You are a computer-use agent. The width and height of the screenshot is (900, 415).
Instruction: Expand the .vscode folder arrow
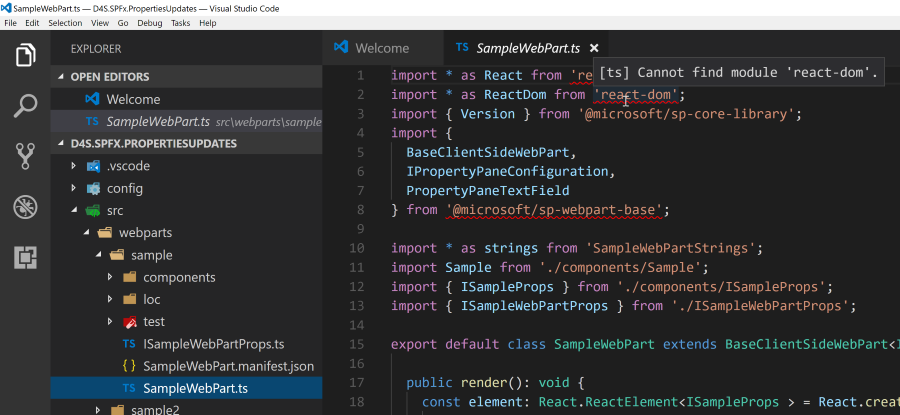tap(73, 166)
